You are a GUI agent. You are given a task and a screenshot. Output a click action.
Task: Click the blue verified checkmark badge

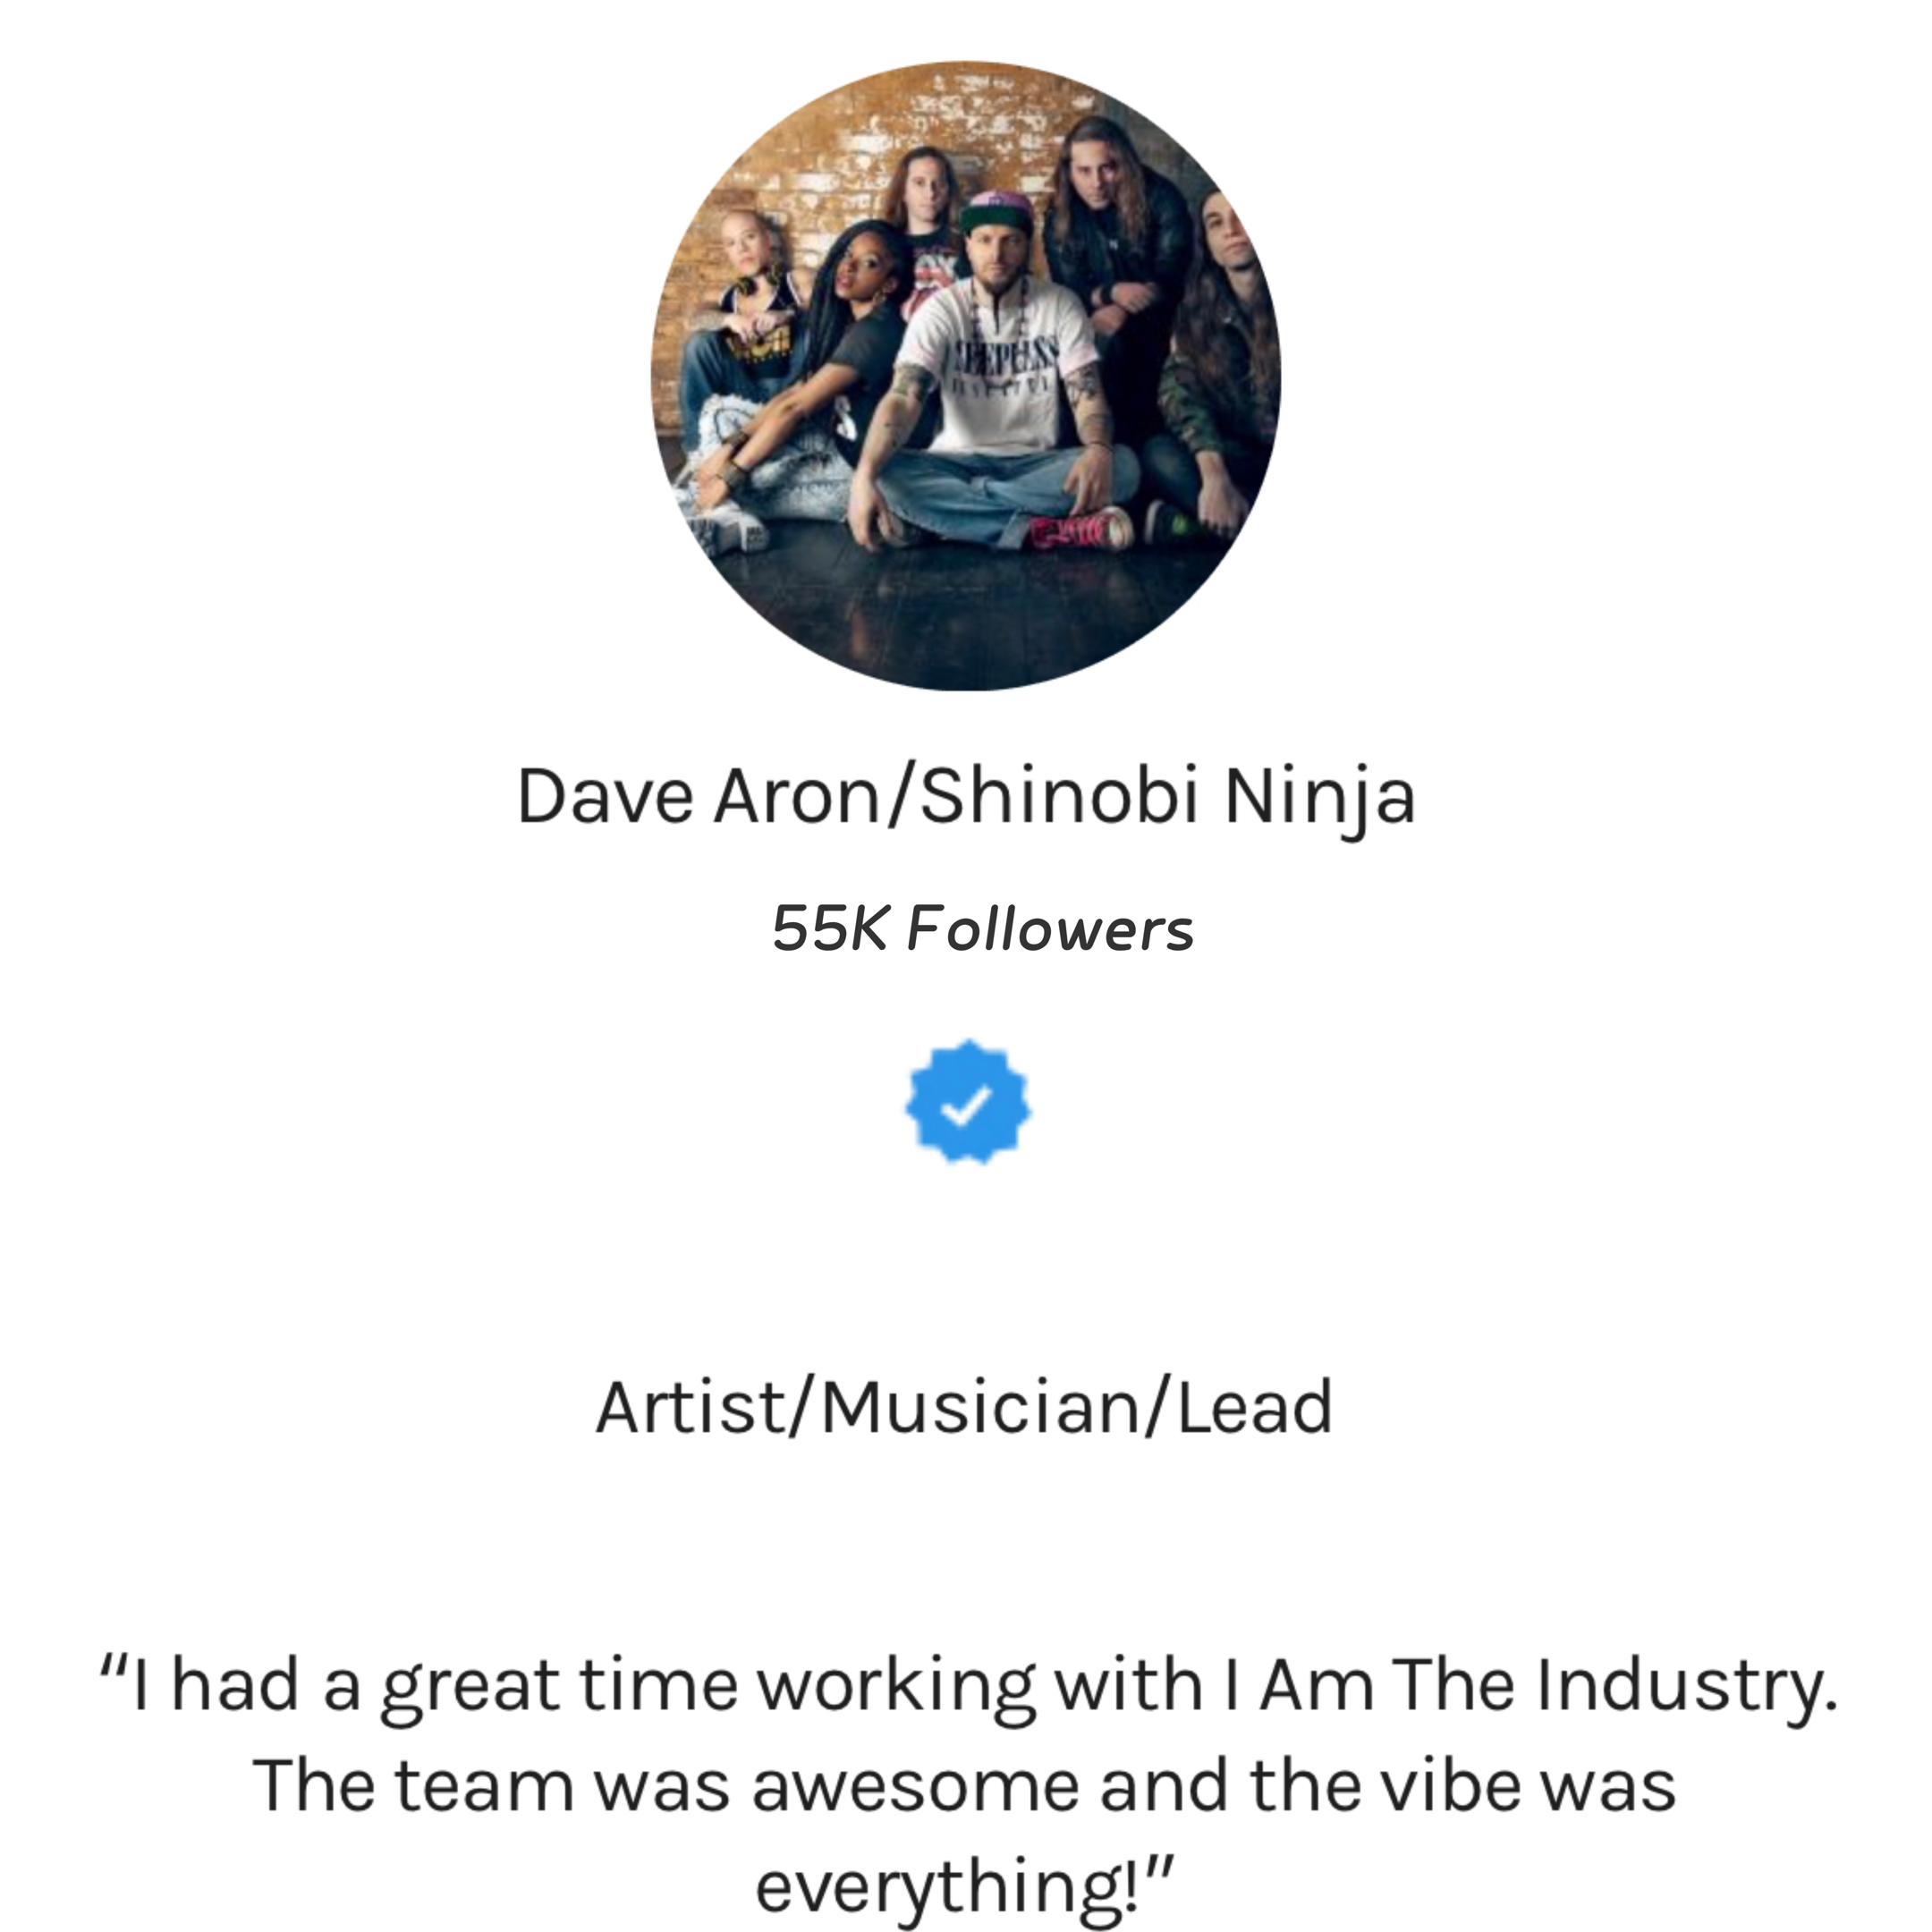tap(967, 1102)
